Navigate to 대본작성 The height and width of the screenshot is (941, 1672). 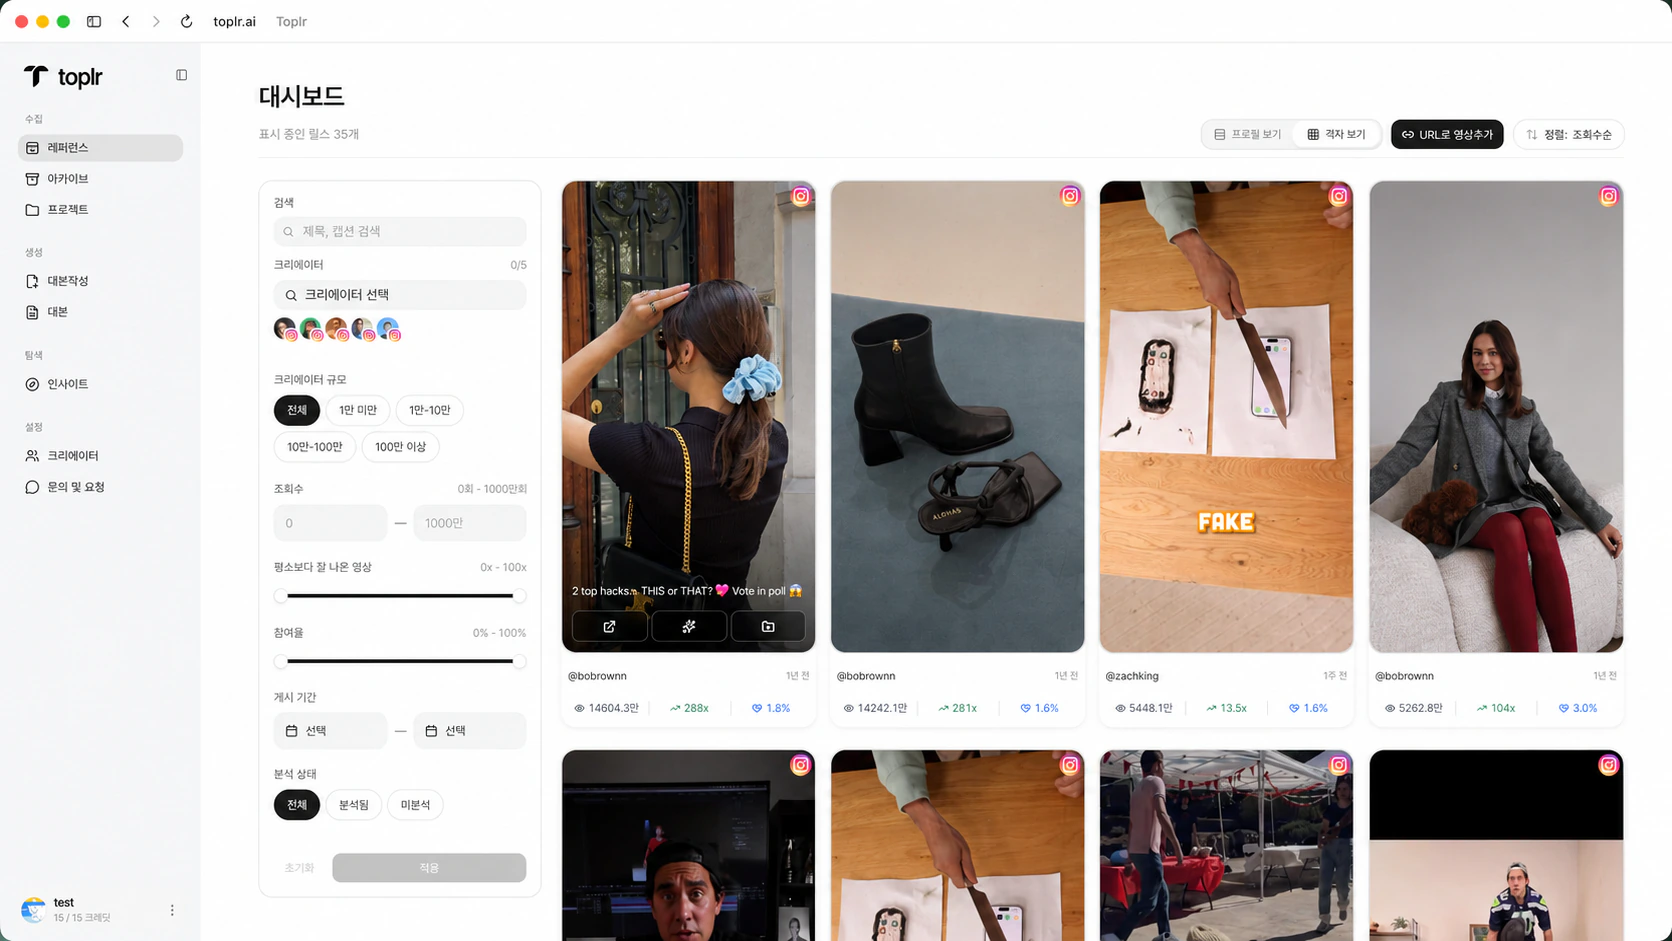[100, 281]
